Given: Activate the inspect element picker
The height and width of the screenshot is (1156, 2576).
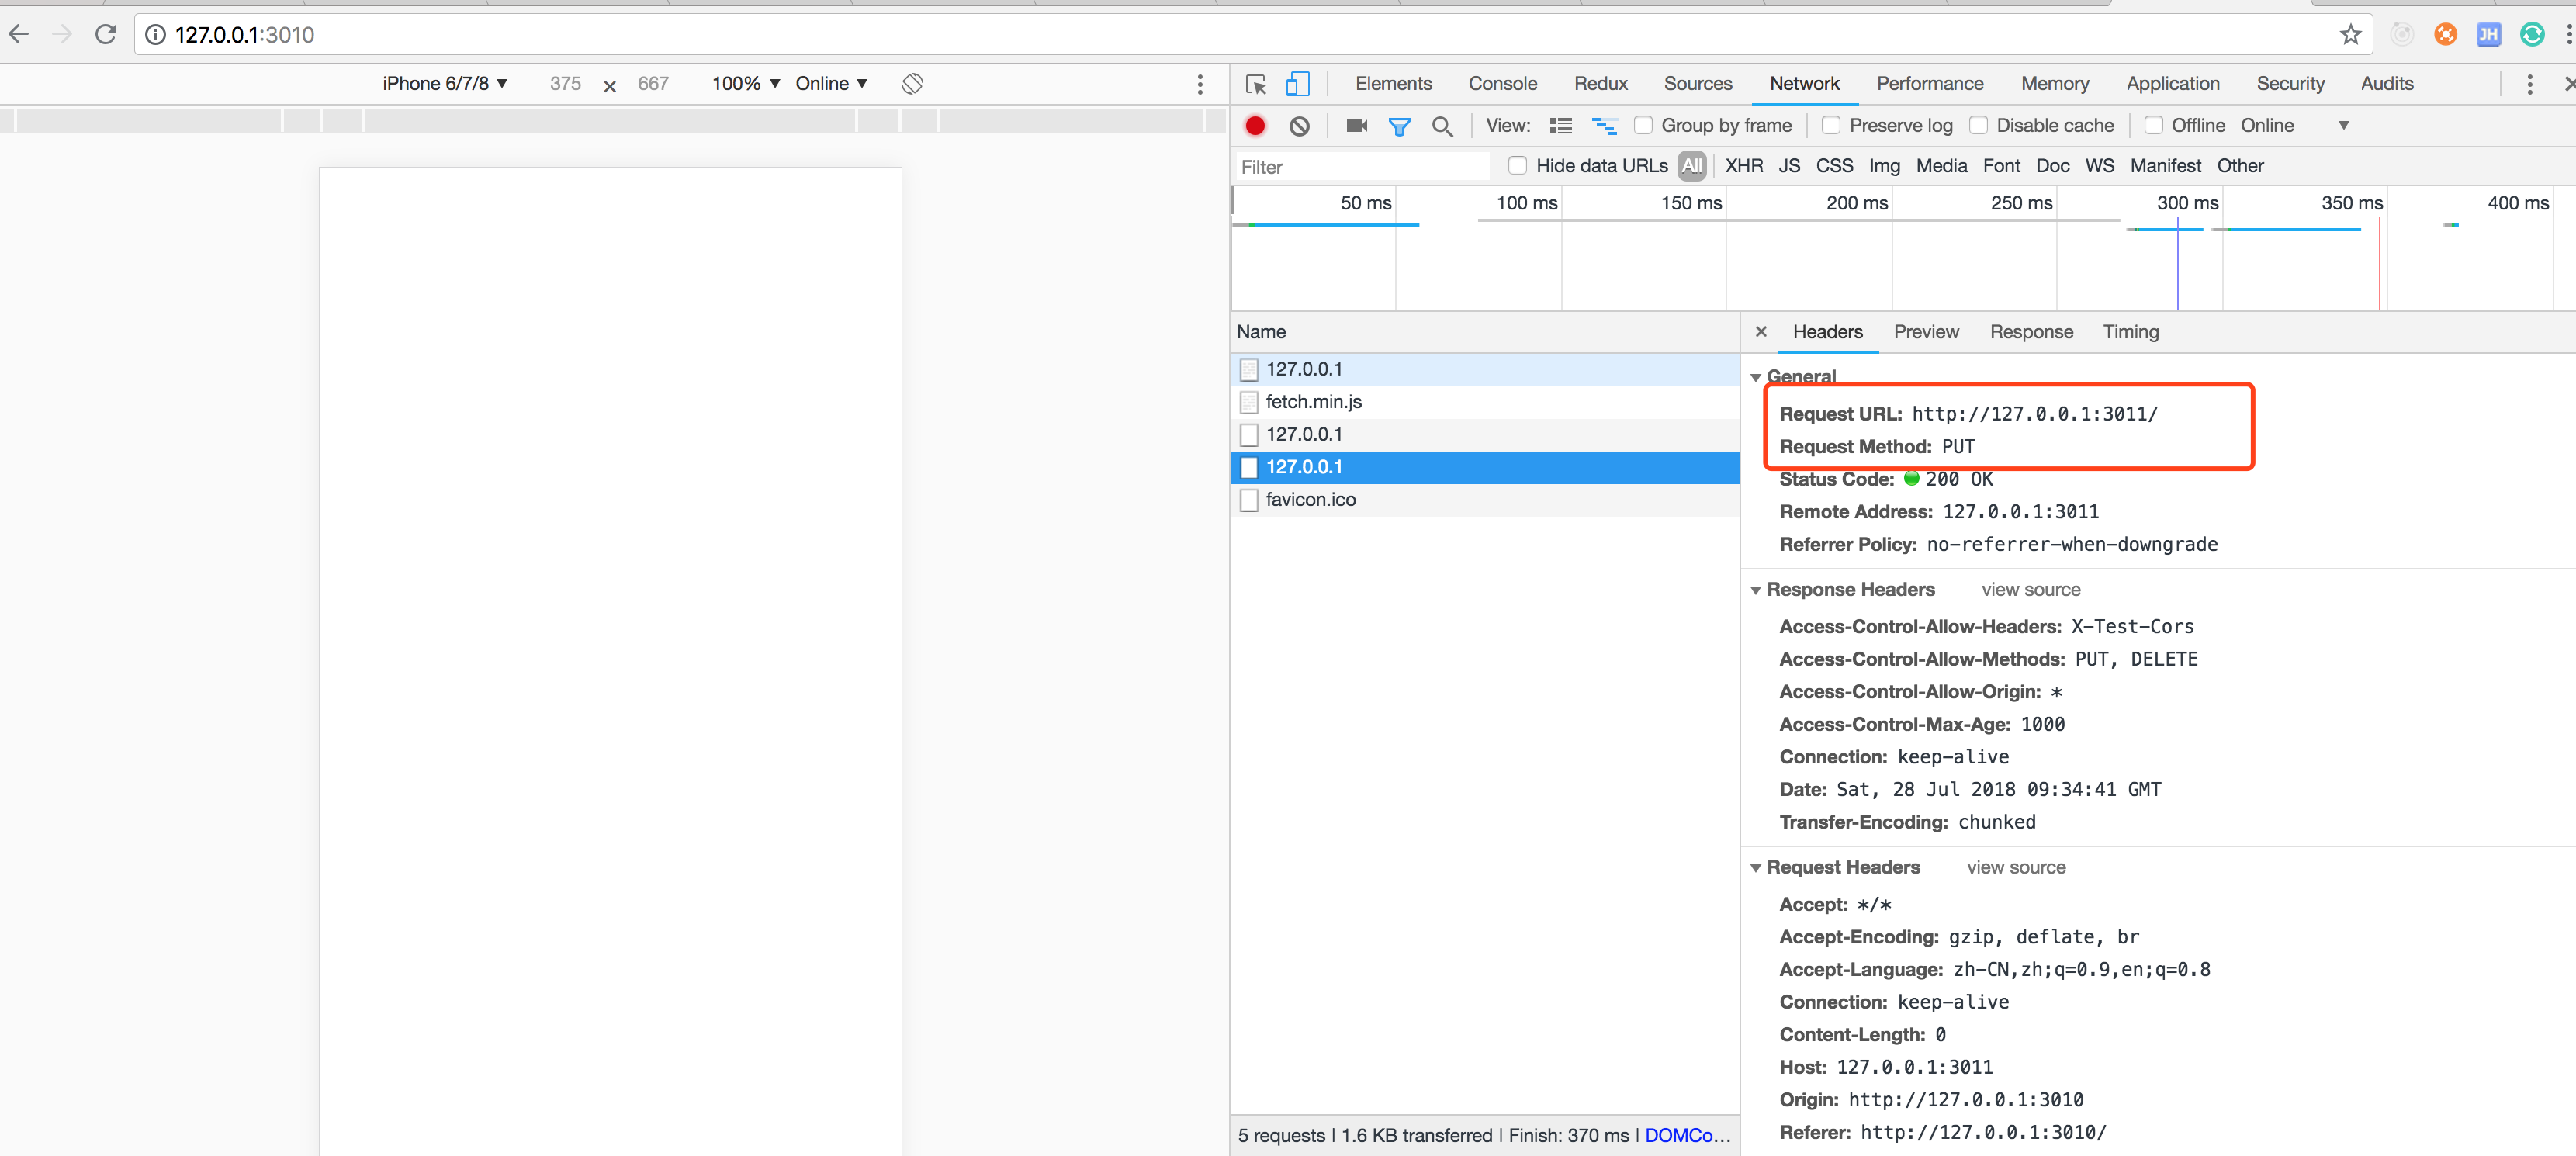Looking at the screenshot, I should pyautogui.click(x=1255, y=84).
